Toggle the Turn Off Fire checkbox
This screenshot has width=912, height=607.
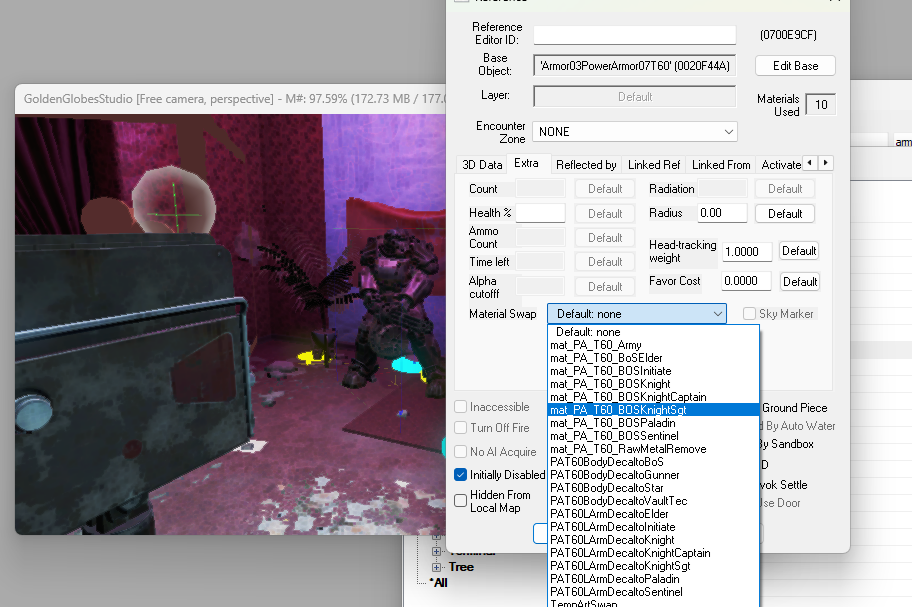pos(461,428)
